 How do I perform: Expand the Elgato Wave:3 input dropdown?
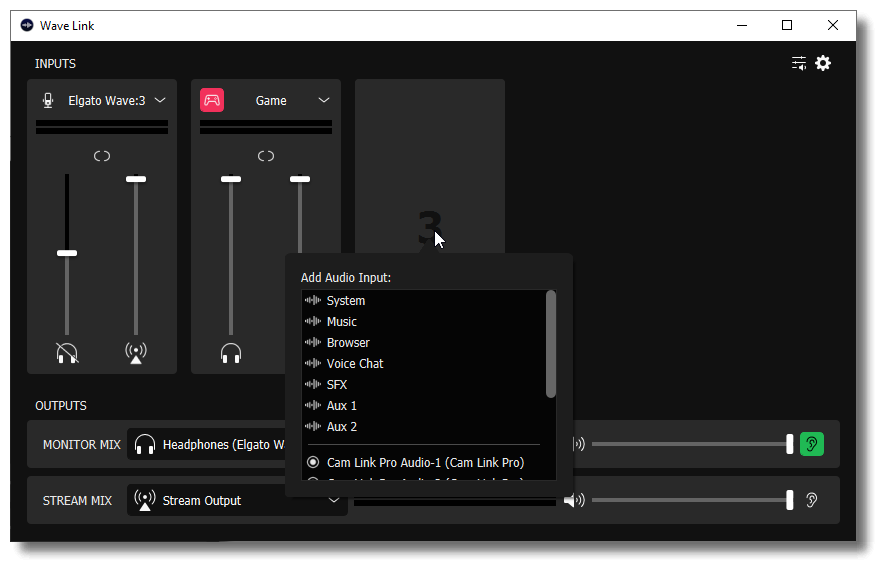pos(160,100)
